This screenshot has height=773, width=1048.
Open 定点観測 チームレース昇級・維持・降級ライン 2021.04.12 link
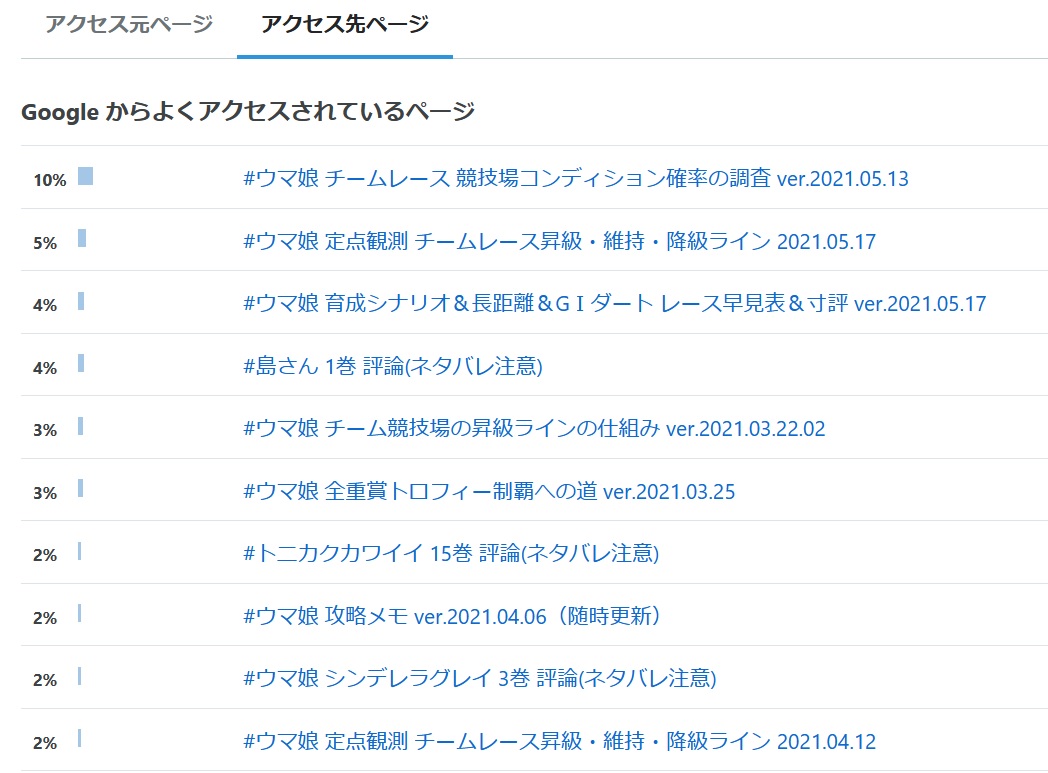click(x=559, y=741)
